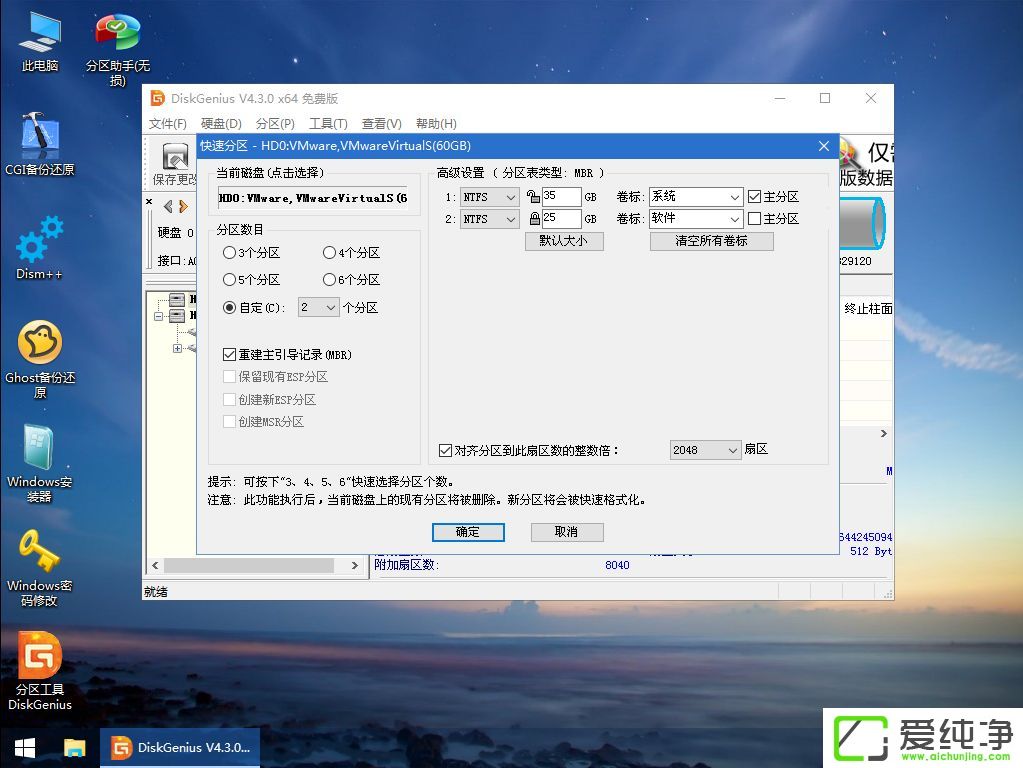Click the padlock icon beside the 35 GB field
Screen dimensions: 1023x768
coord(536,197)
